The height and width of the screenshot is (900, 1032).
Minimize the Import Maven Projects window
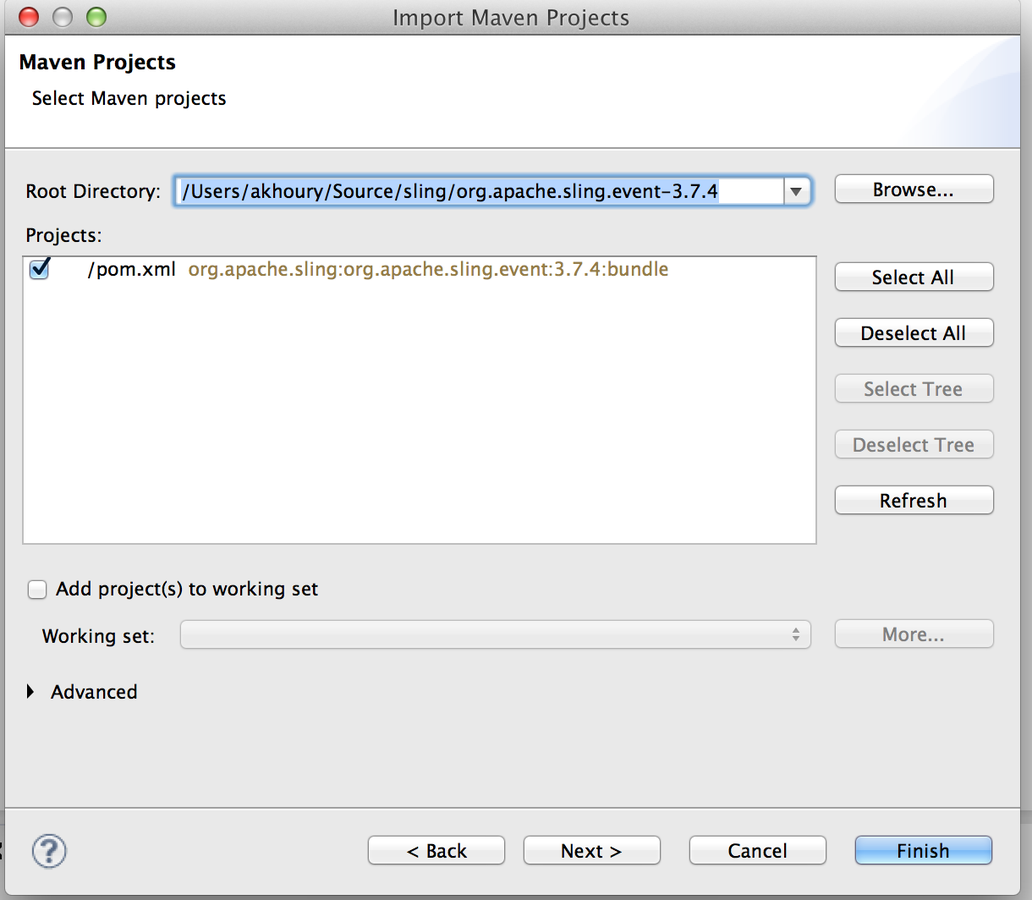(63, 17)
